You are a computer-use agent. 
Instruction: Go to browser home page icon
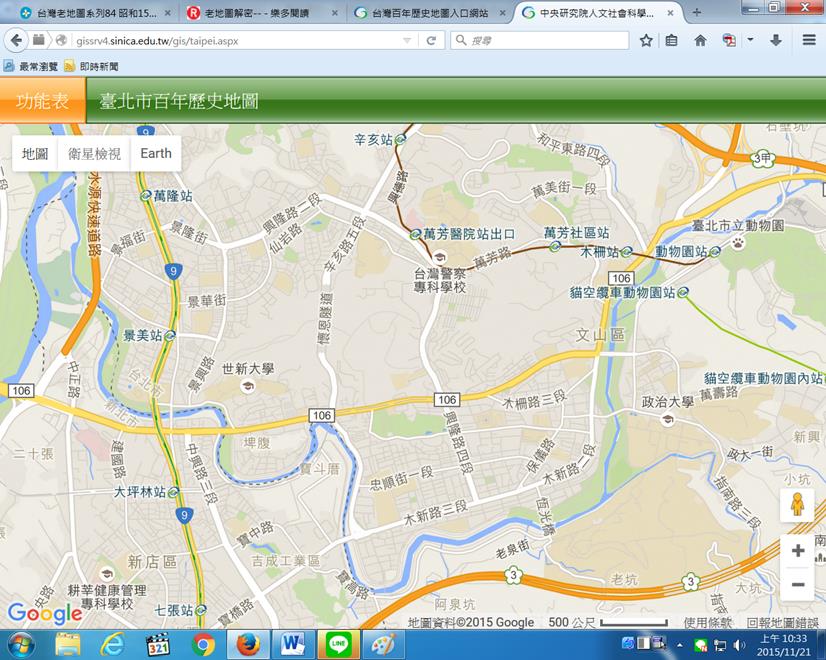(700, 41)
